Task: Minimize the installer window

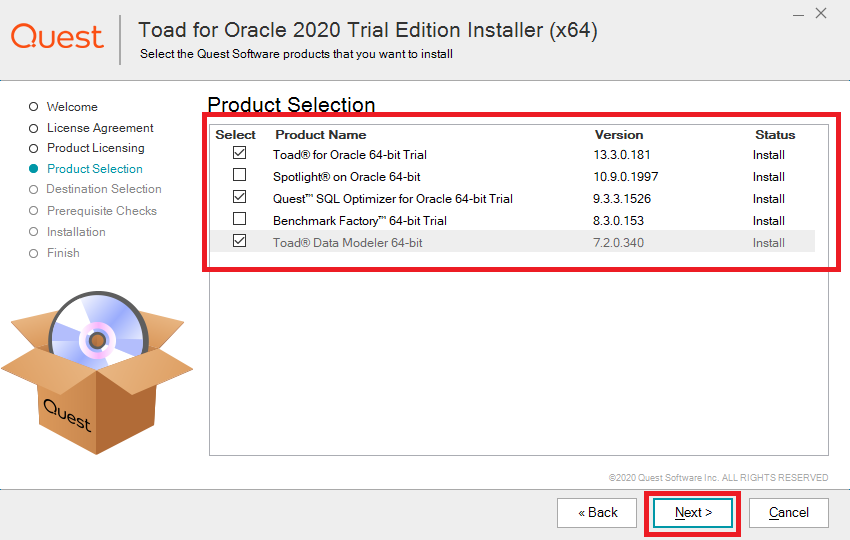Action: point(799,15)
